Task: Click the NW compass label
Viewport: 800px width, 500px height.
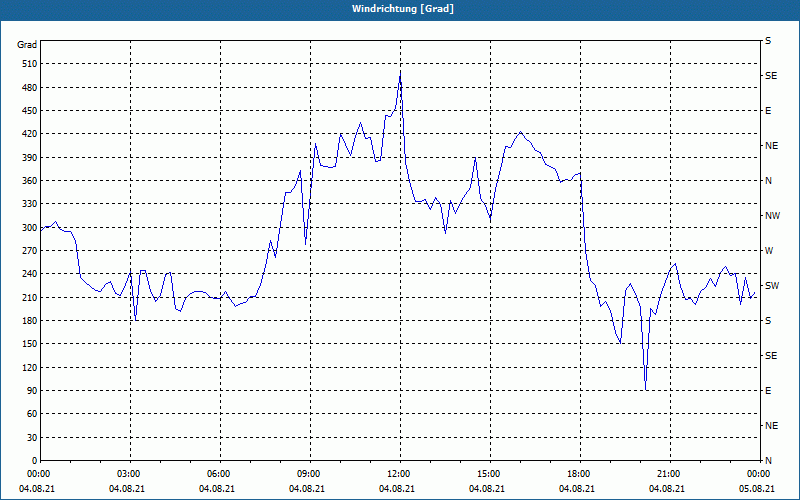Action: coord(772,216)
